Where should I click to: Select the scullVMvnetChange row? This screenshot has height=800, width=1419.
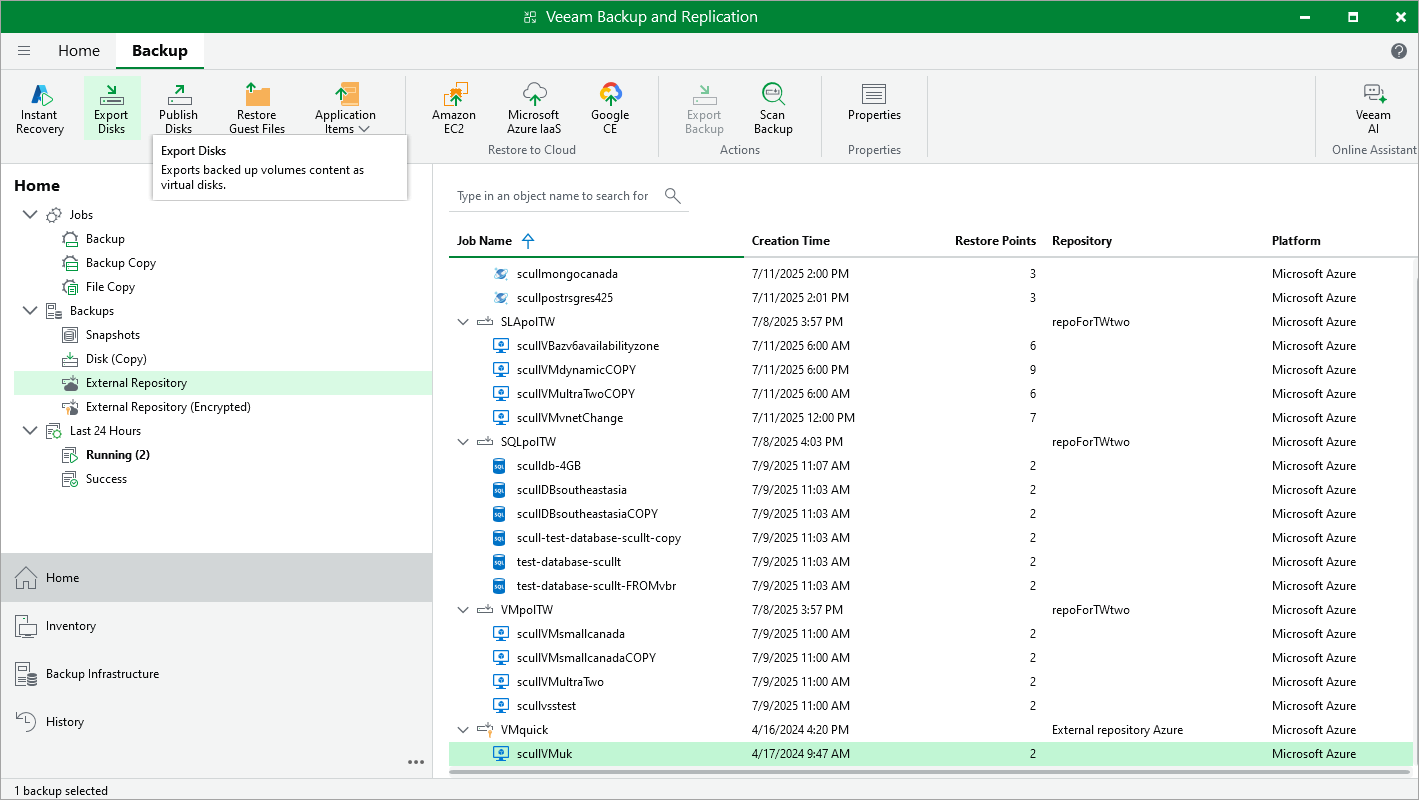tap(931, 418)
